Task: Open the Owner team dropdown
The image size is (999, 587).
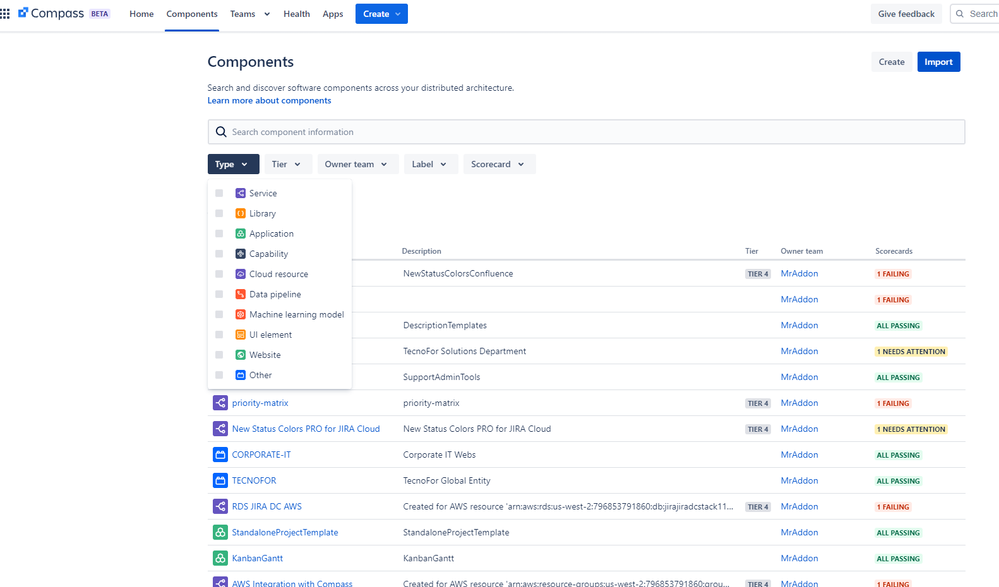Action: coord(357,163)
